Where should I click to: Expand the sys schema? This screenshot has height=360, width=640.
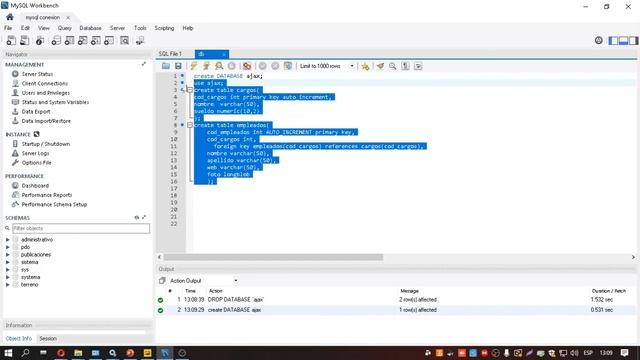pyautogui.click(x=7, y=269)
